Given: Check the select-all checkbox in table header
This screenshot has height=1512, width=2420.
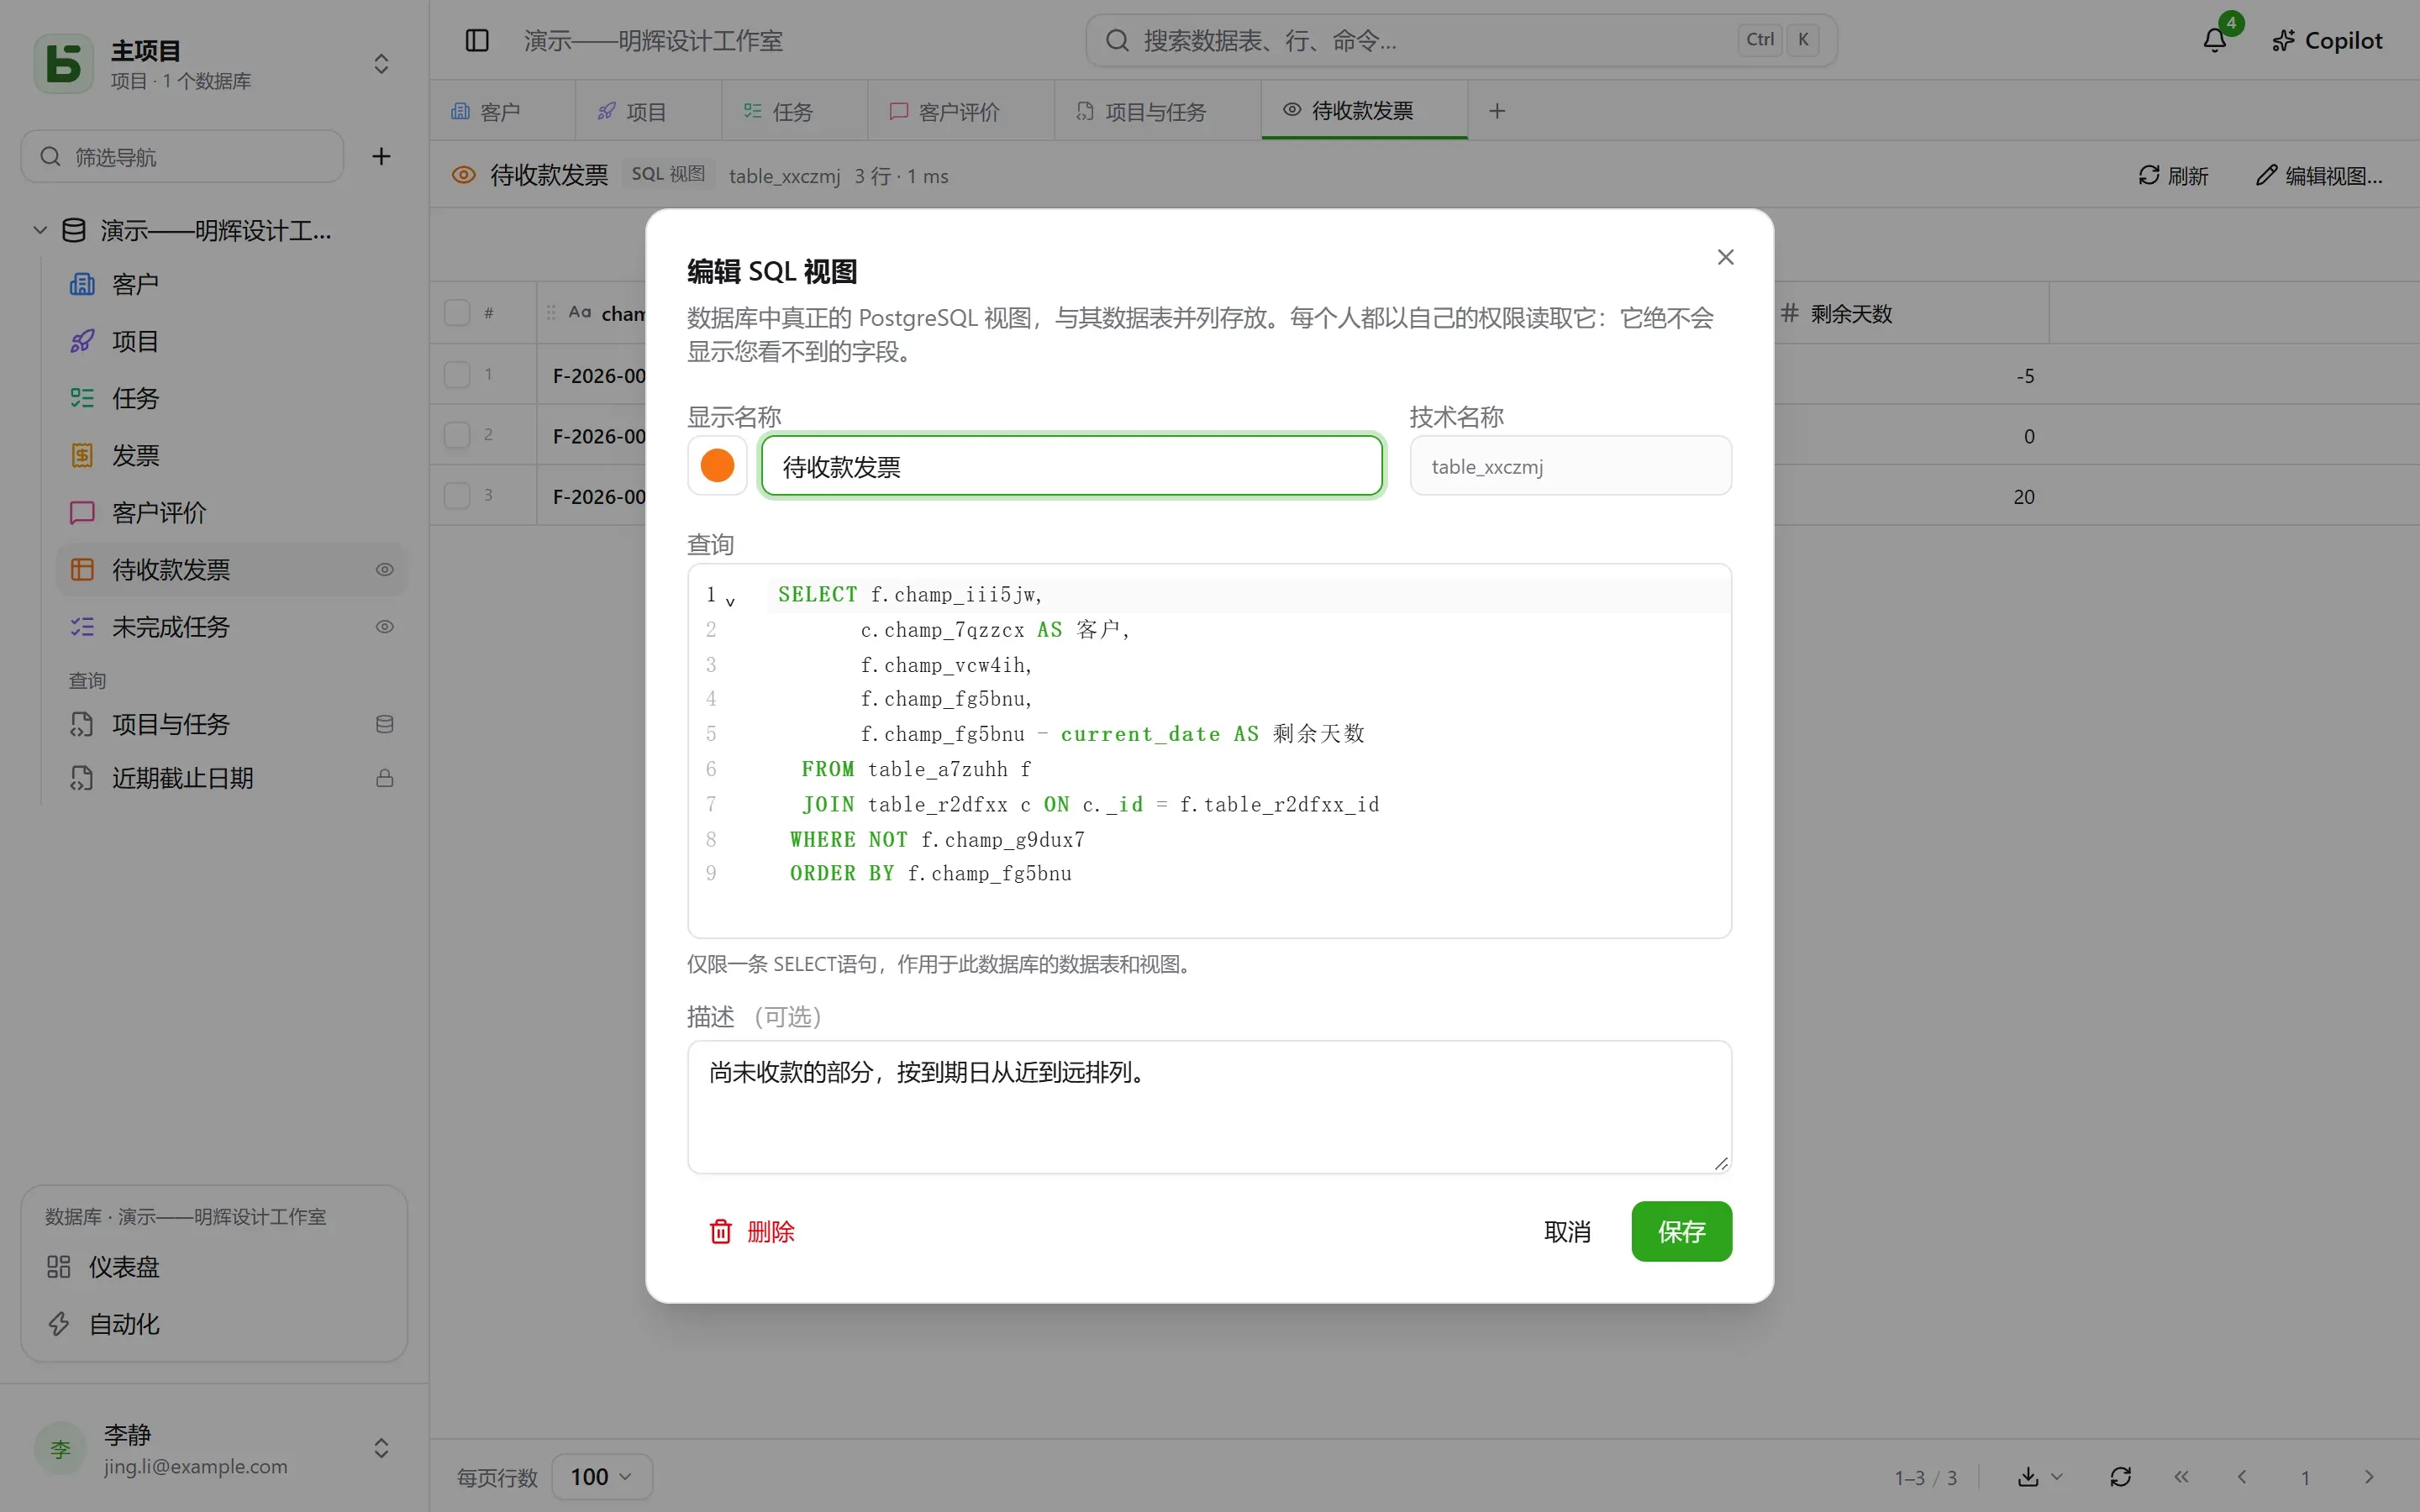Looking at the screenshot, I should pos(457,313).
